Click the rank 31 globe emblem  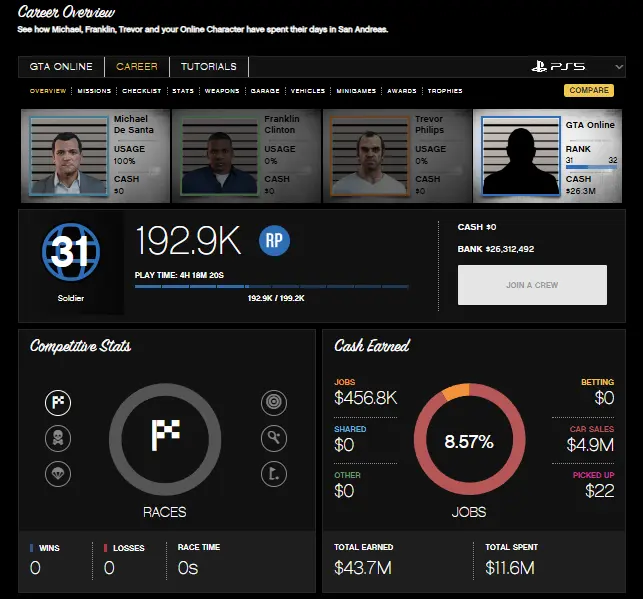[x=70, y=252]
